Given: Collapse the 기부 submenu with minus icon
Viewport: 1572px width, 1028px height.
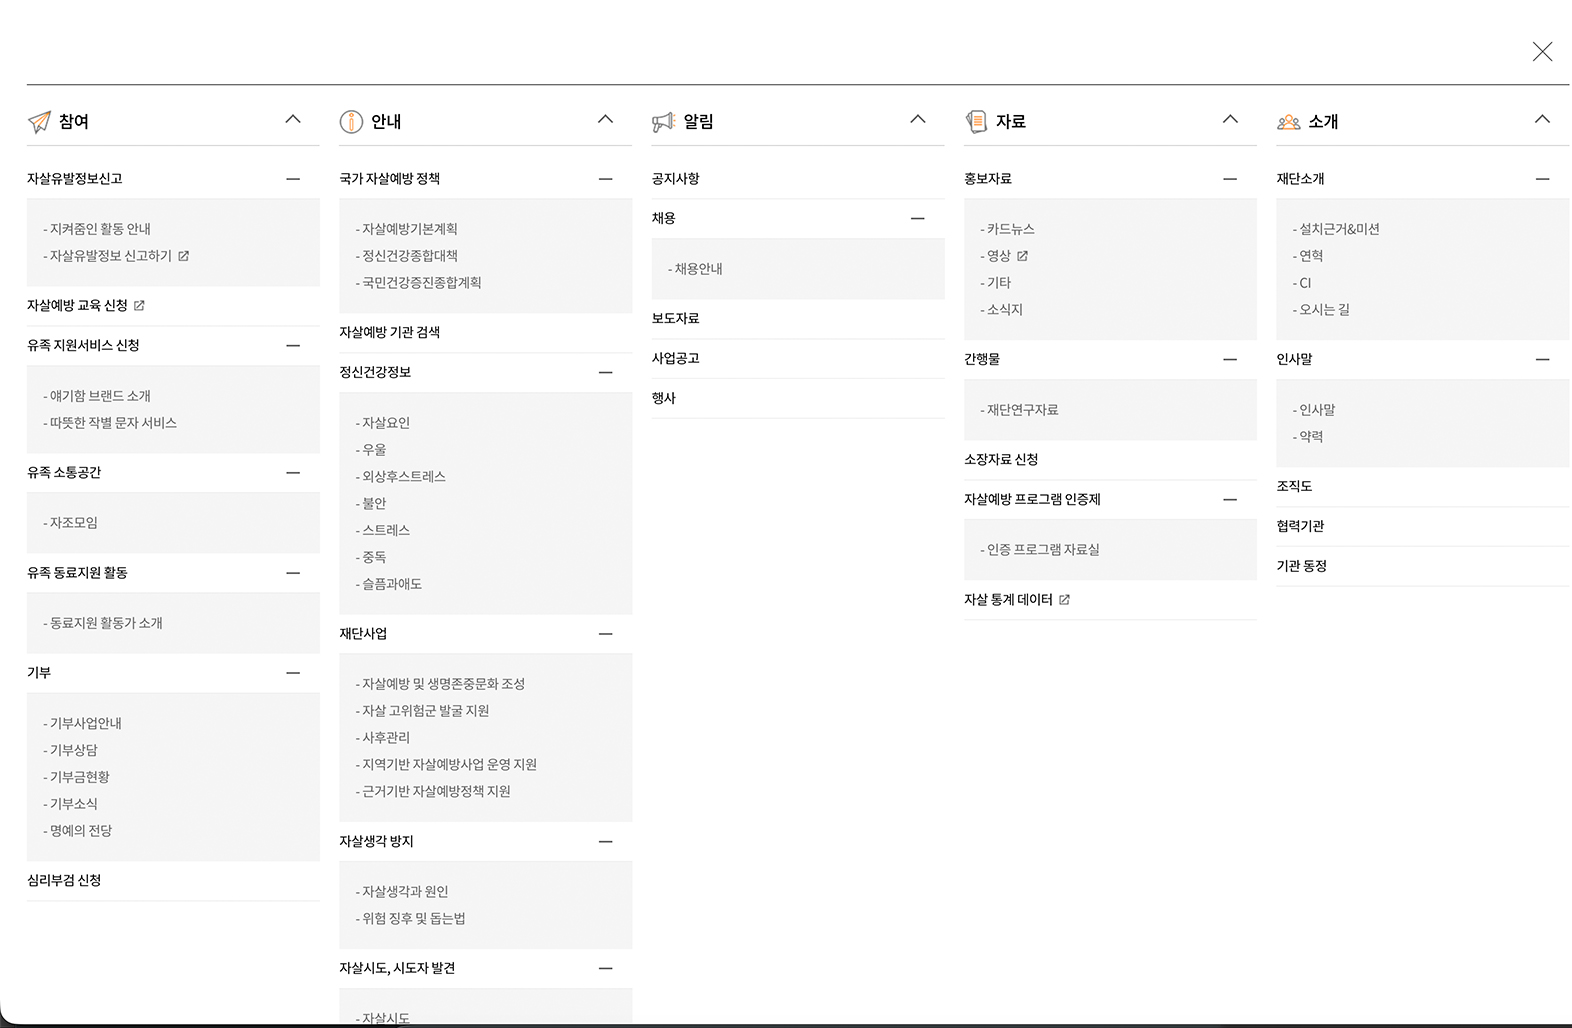Looking at the screenshot, I should point(293,673).
